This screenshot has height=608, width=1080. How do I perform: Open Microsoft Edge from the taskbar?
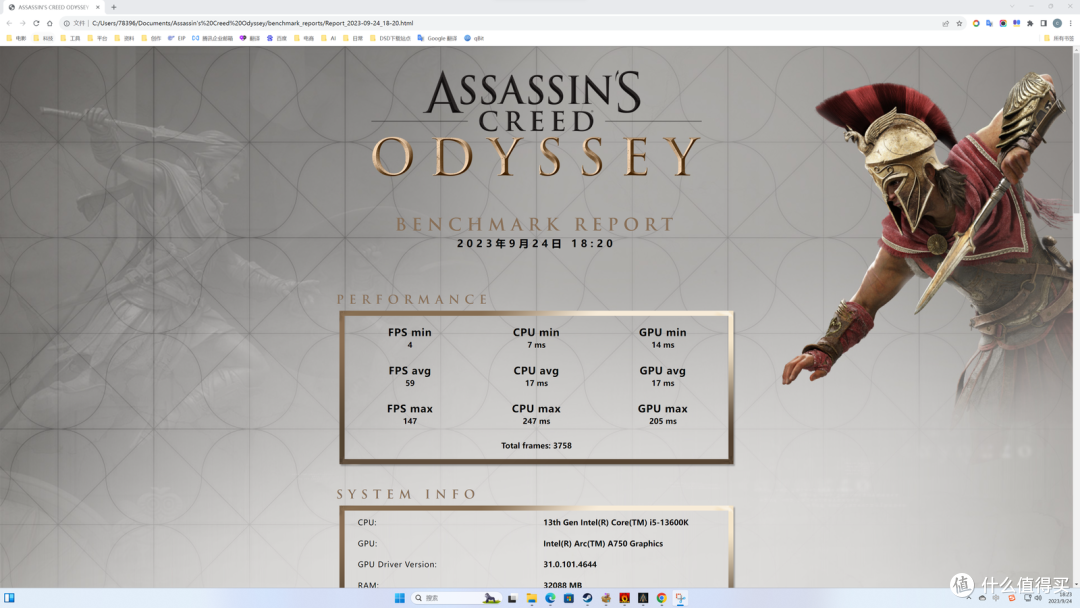[550, 598]
